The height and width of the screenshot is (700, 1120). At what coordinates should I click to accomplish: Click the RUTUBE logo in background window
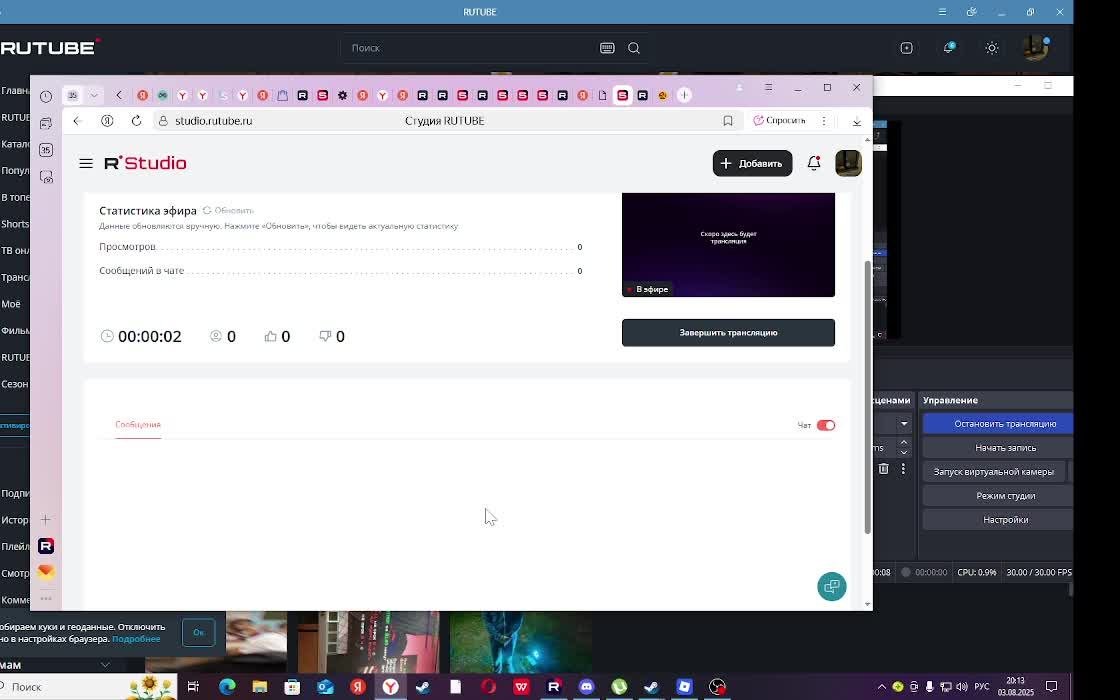click(x=50, y=47)
